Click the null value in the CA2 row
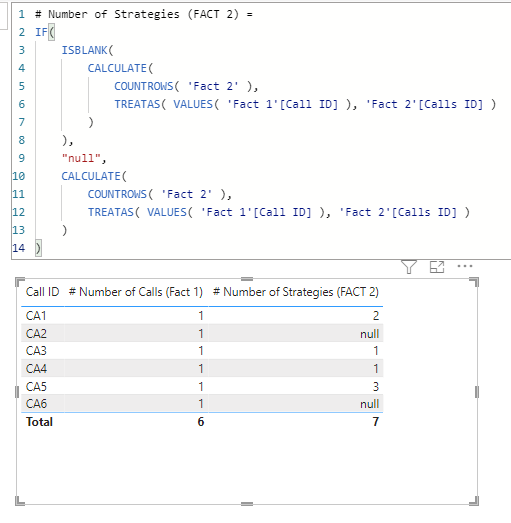This screenshot has width=511, height=523. (x=370, y=334)
